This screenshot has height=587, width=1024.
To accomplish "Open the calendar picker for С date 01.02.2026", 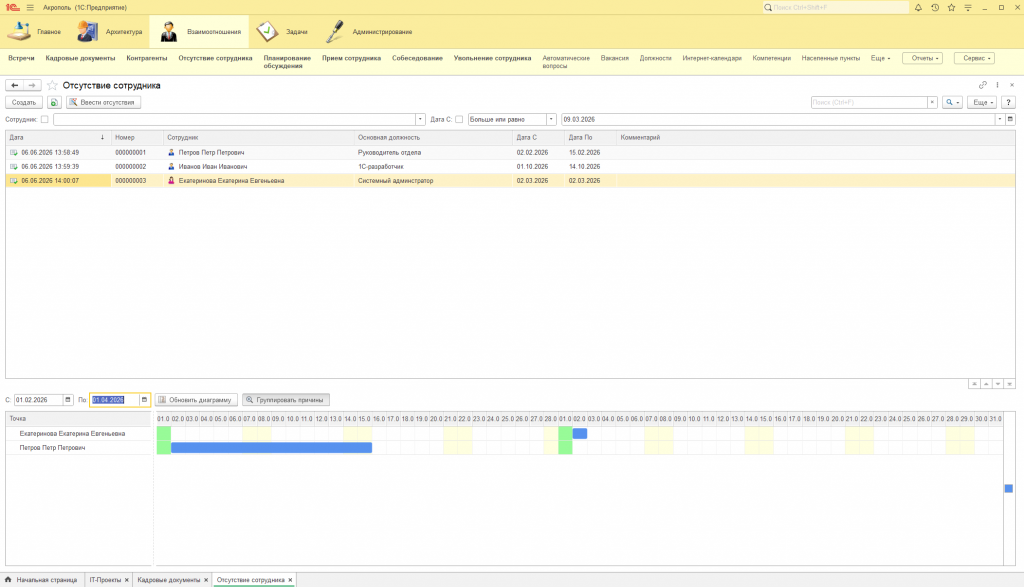I will tap(67, 400).
